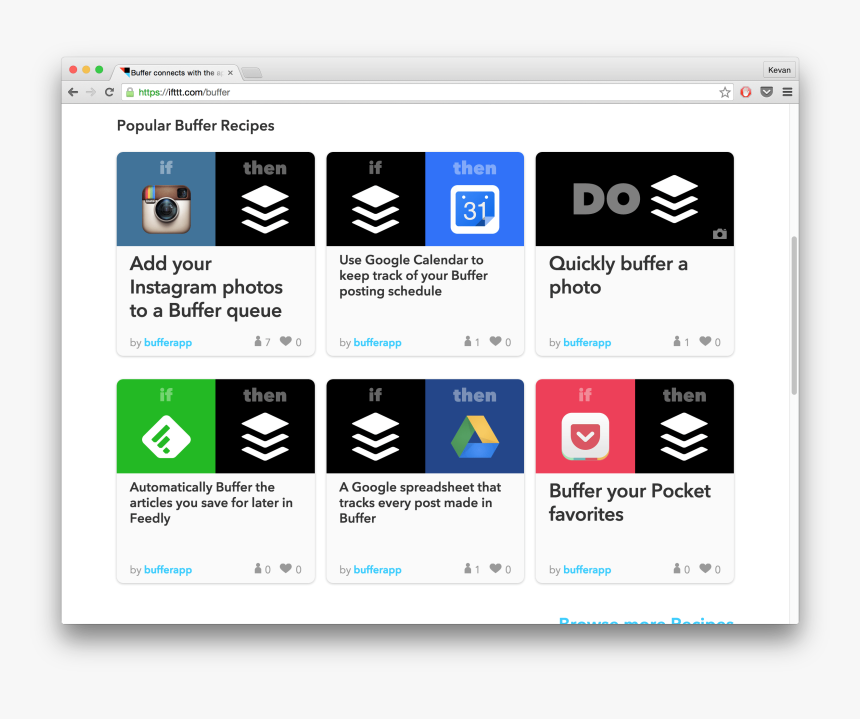Open 'Automatically Buffer the articles' Feedly recipe
Screen dimensions: 860x719
point(211,502)
